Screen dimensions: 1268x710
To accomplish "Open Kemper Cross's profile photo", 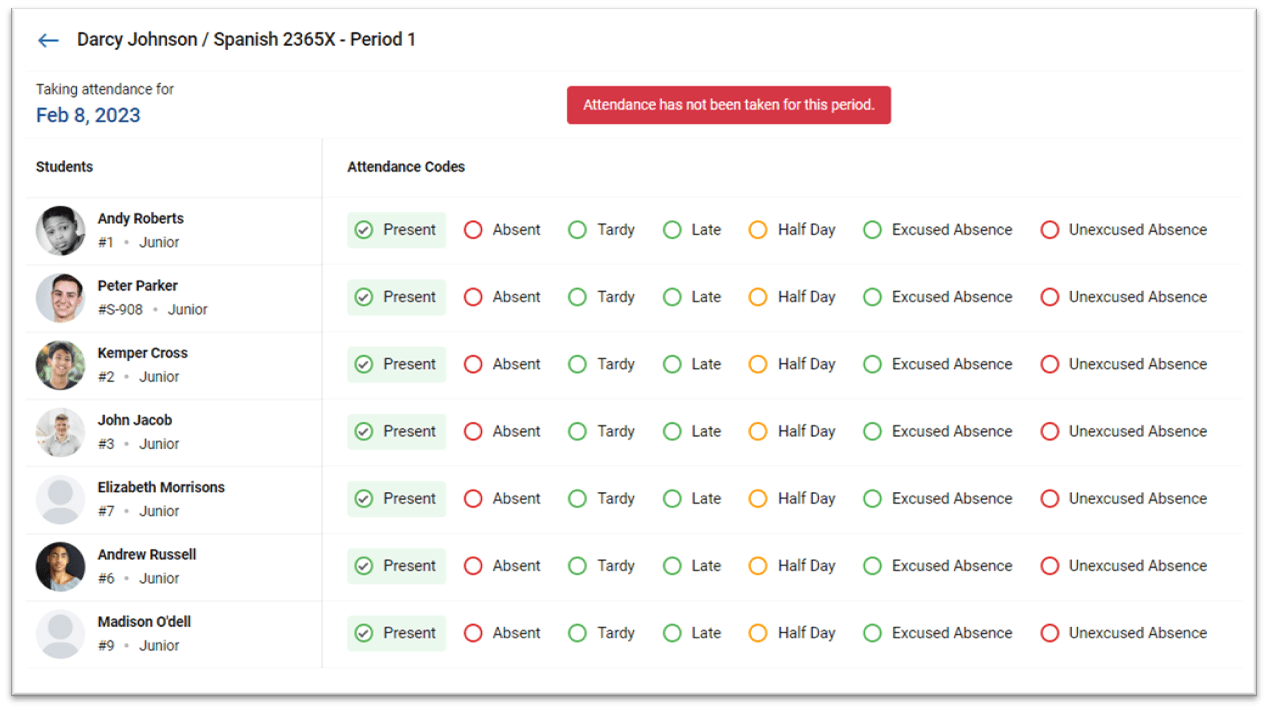I will pos(60,365).
